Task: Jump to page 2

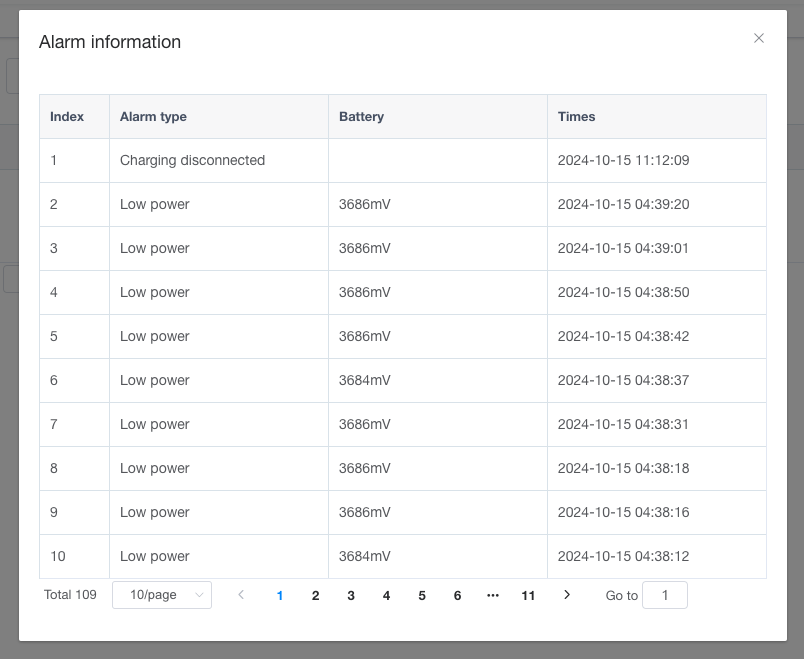Action: tap(315, 595)
